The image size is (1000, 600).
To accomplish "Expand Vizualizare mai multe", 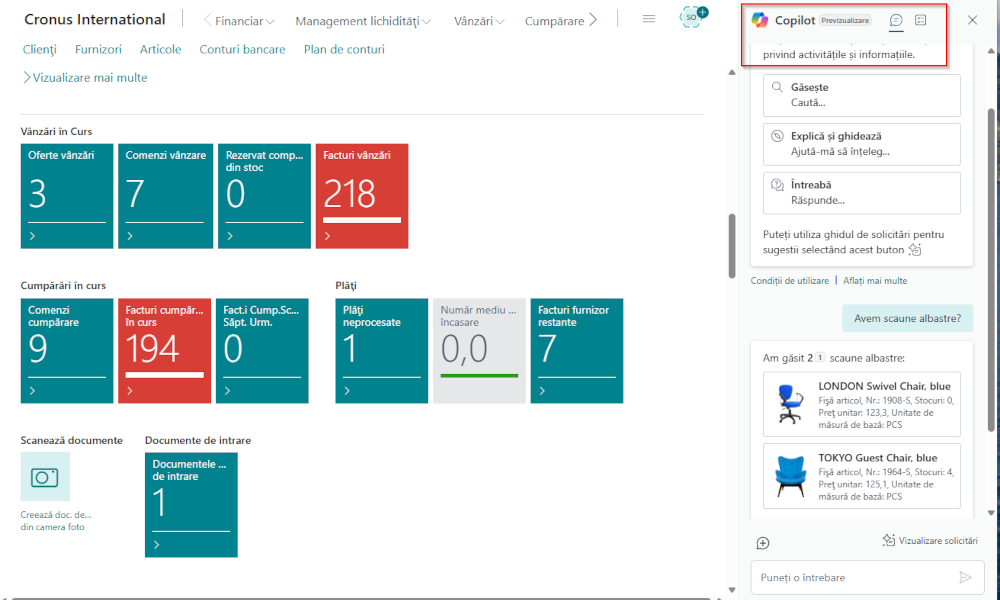I will [85, 77].
